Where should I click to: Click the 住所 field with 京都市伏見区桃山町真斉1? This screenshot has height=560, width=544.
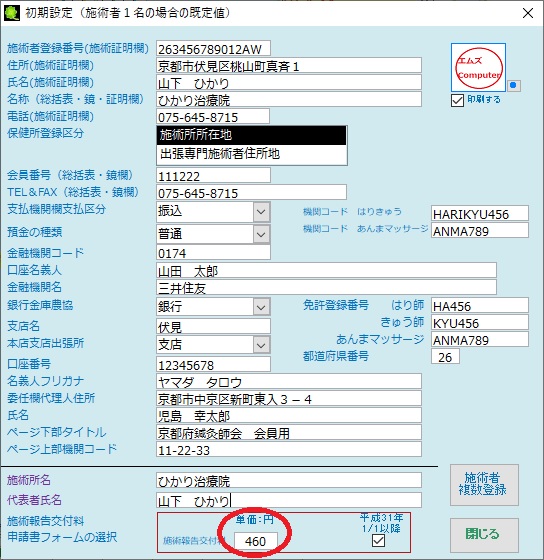coord(289,65)
